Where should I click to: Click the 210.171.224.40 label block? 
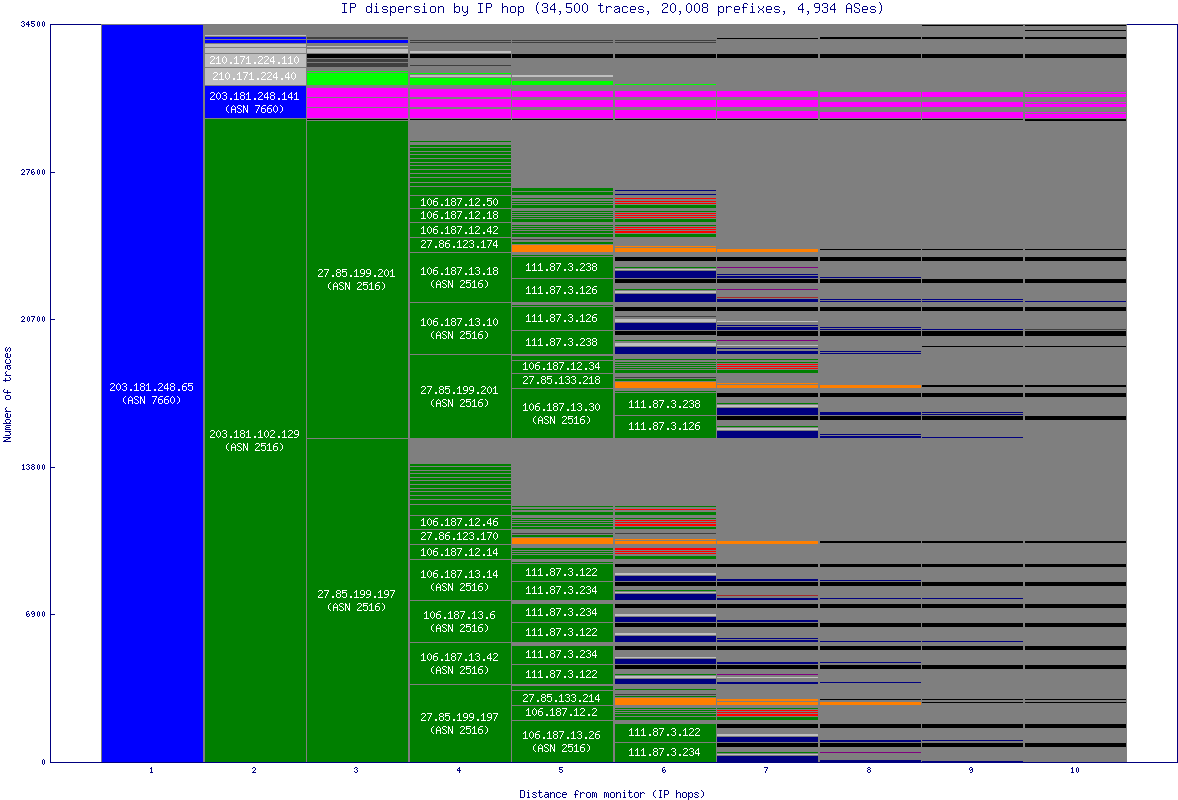pos(254,75)
